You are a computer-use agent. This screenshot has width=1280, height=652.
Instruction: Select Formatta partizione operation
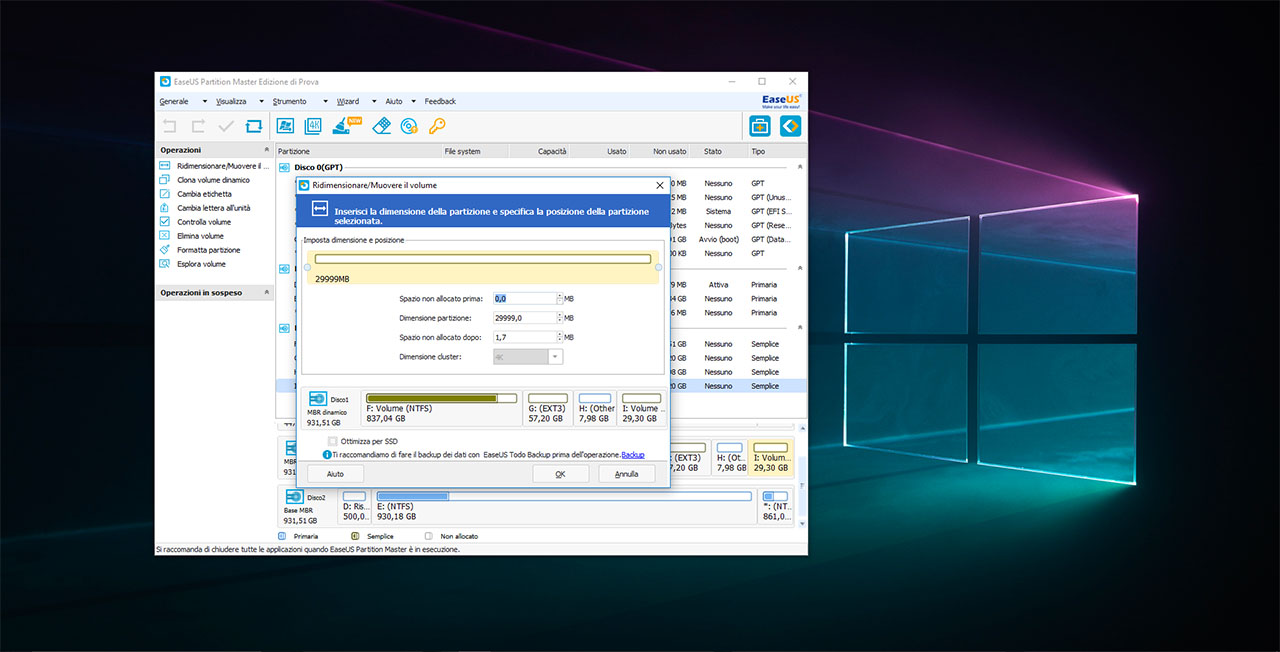201,250
